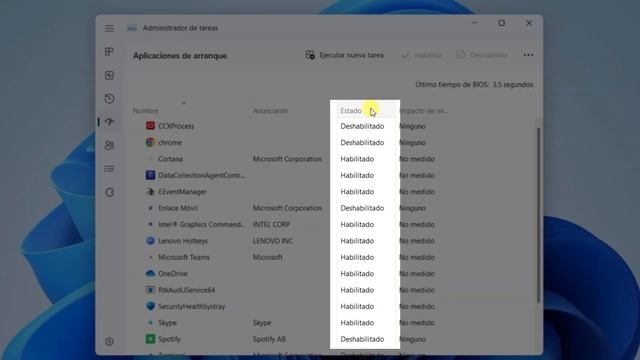The width and height of the screenshot is (640, 360).
Task: Click the vertical scrollbar of the list
Action: coord(538,215)
